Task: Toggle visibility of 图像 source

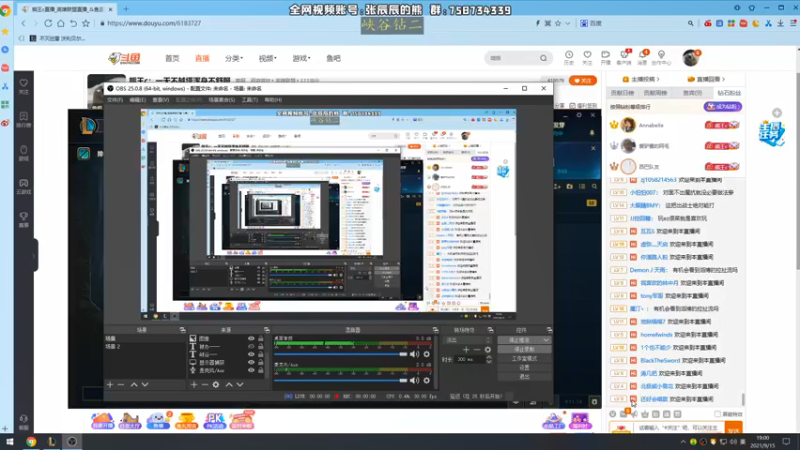Action: coord(251,339)
